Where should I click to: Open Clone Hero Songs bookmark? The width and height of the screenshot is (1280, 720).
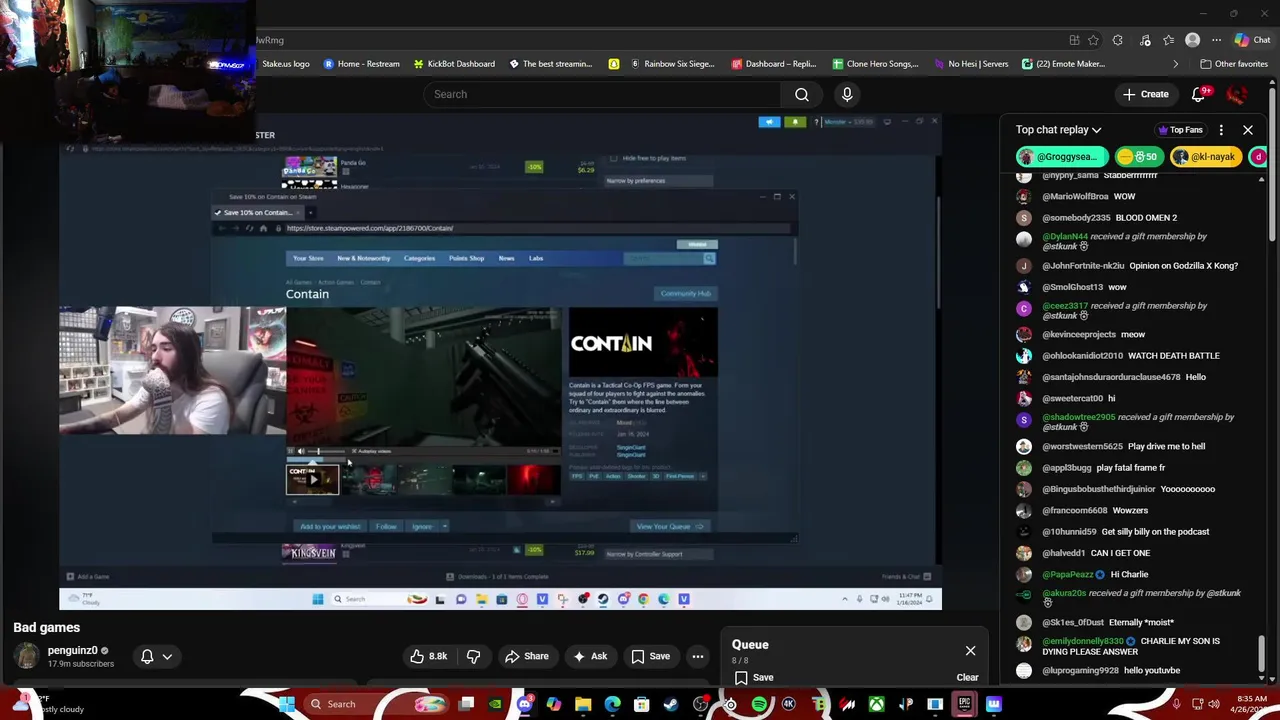[875, 64]
